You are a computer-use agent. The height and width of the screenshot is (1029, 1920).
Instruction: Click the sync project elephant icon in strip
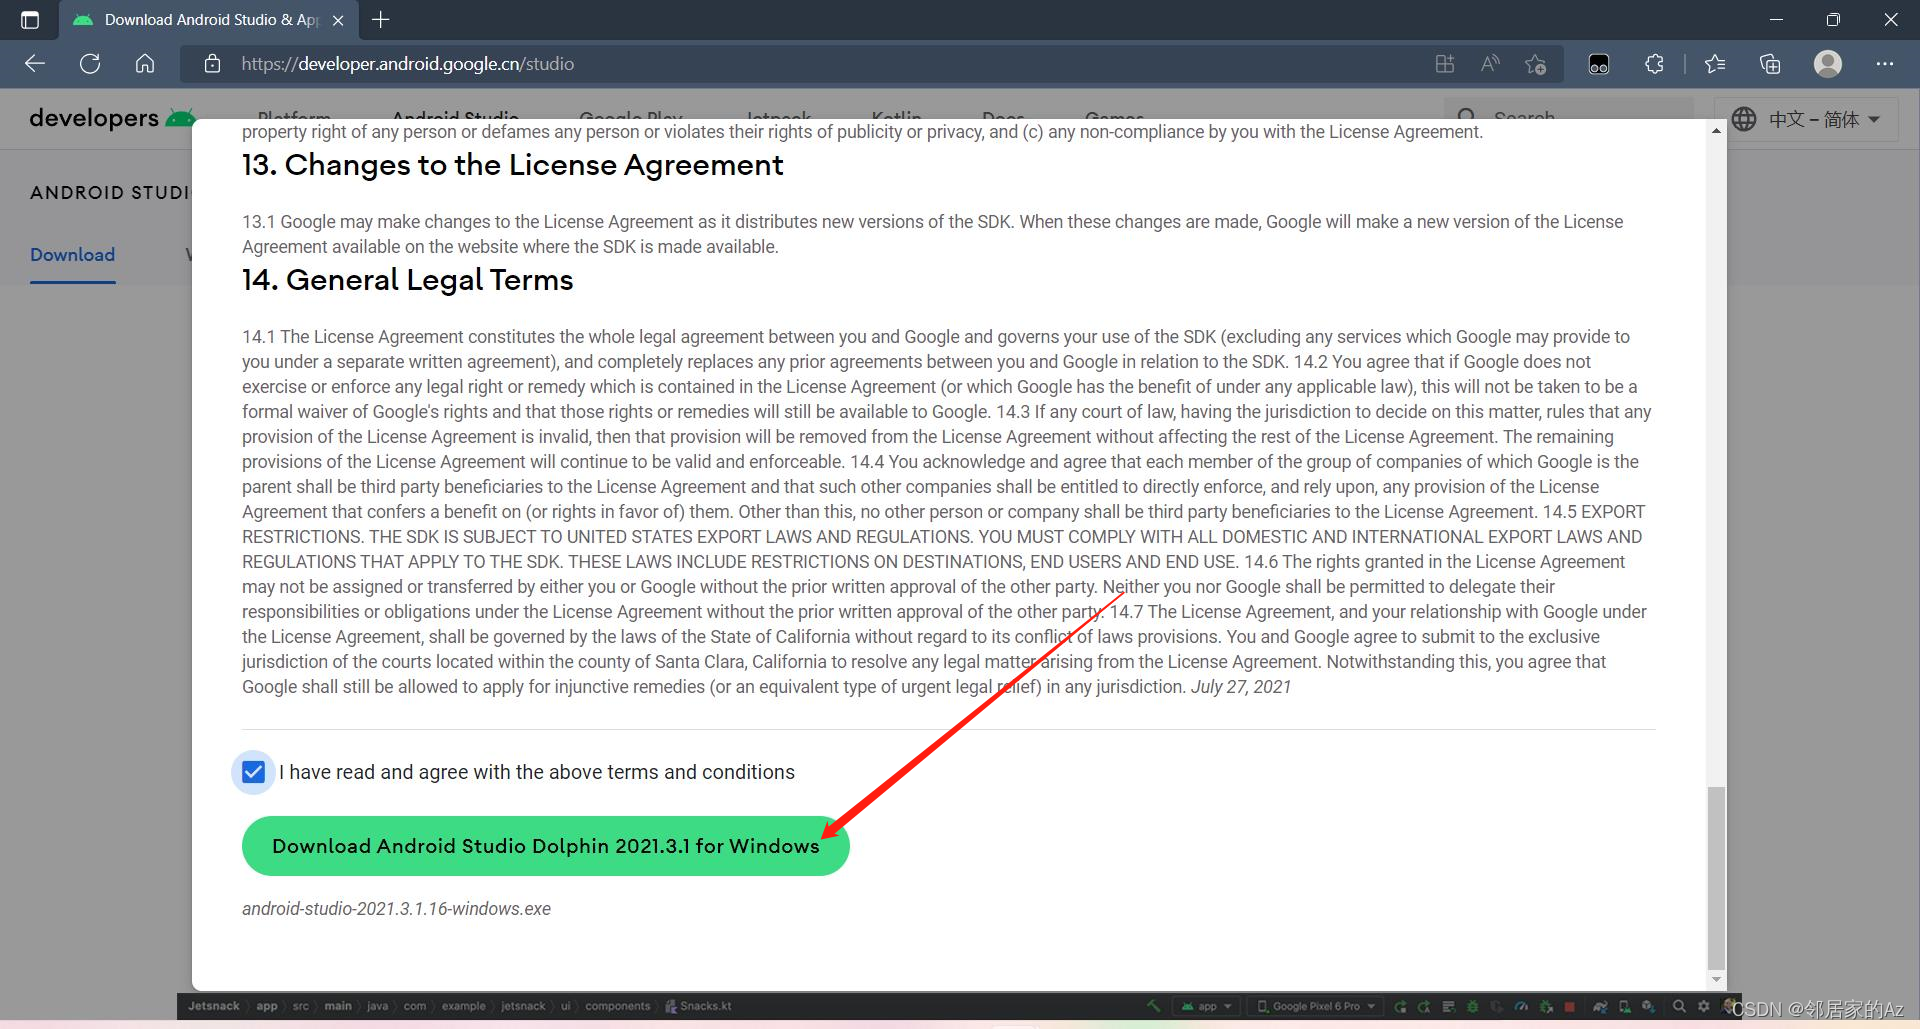[1600, 1006]
